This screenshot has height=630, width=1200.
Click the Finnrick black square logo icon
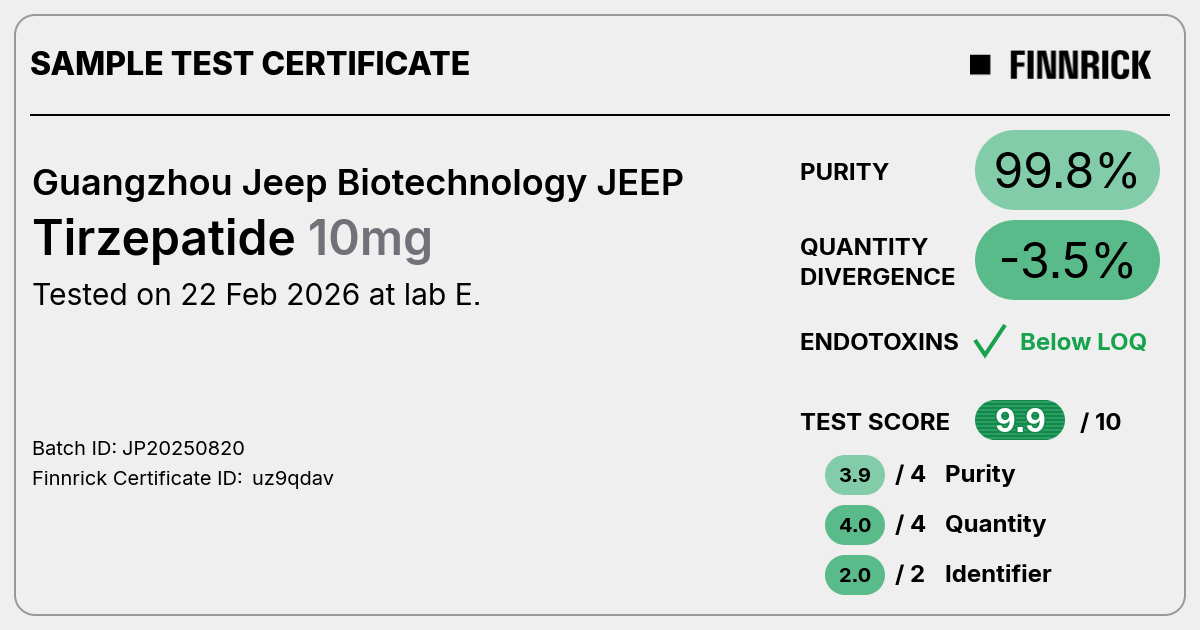(x=980, y=65)
